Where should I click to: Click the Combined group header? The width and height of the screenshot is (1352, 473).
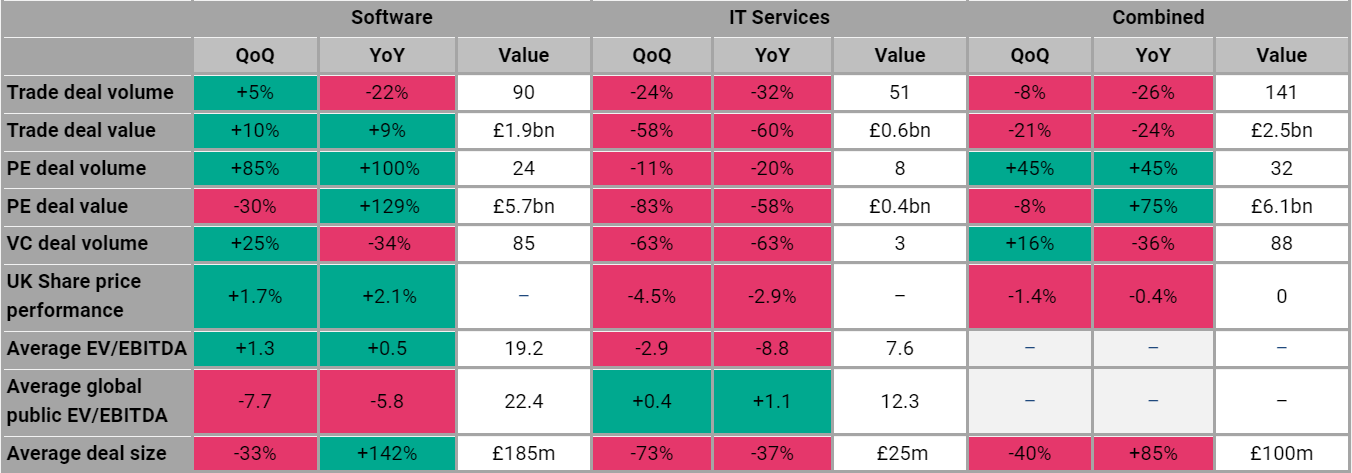(1157, 17)
